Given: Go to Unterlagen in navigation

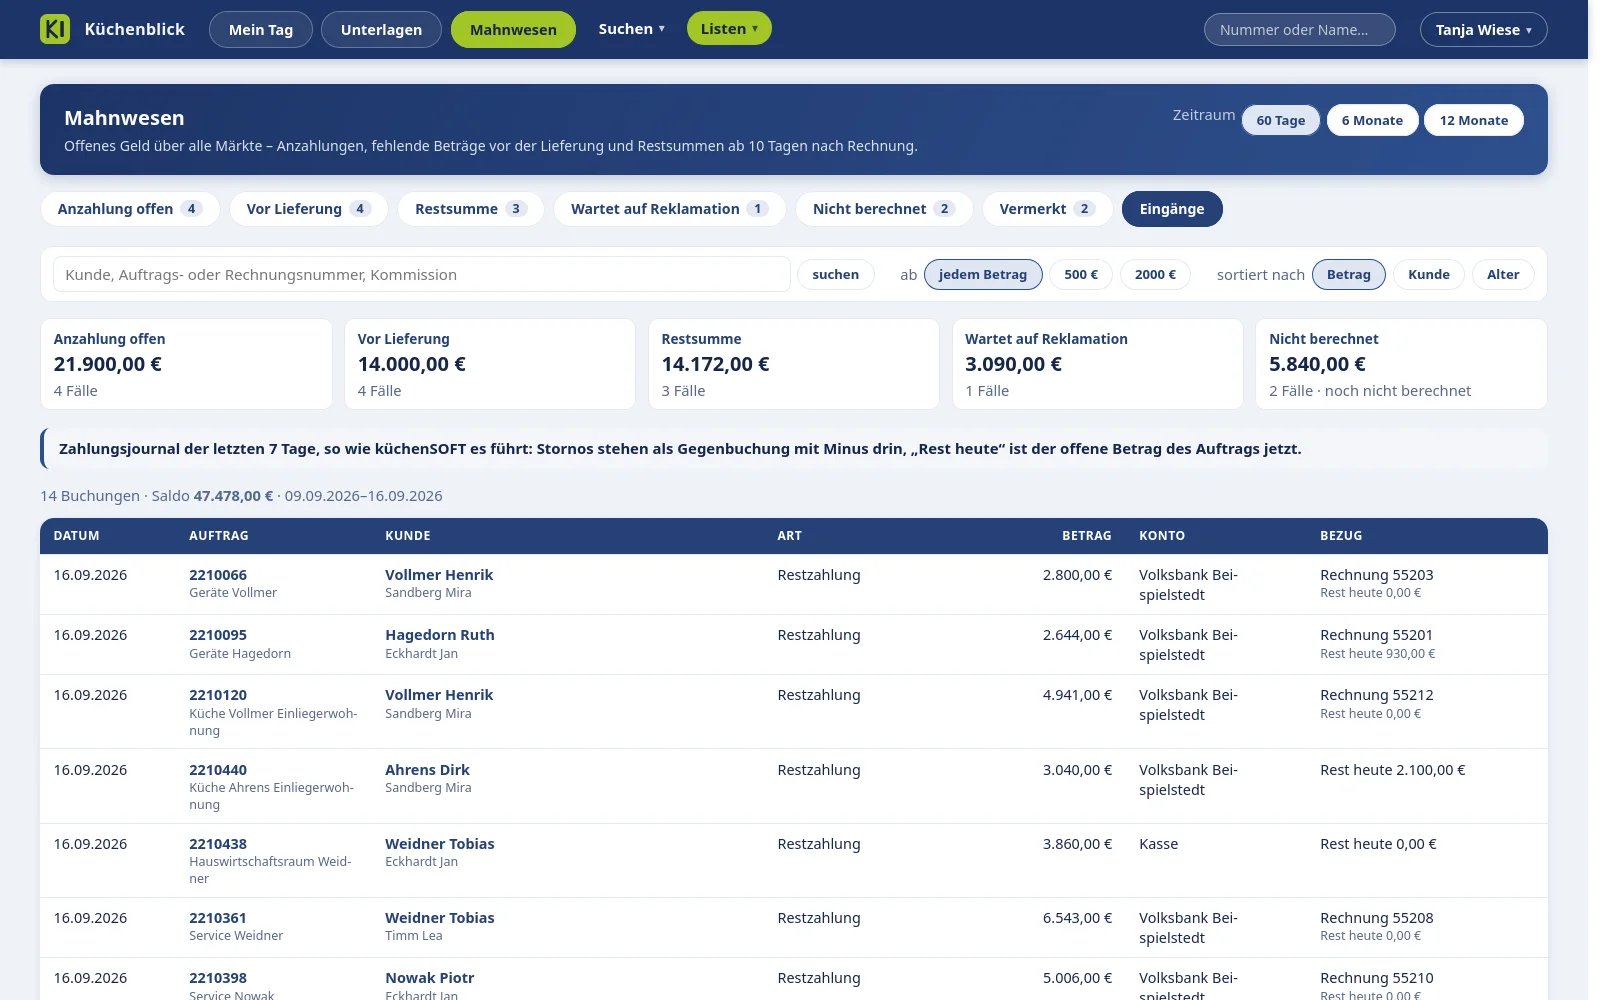Looking at the screenshot, I should coord(381,30).
